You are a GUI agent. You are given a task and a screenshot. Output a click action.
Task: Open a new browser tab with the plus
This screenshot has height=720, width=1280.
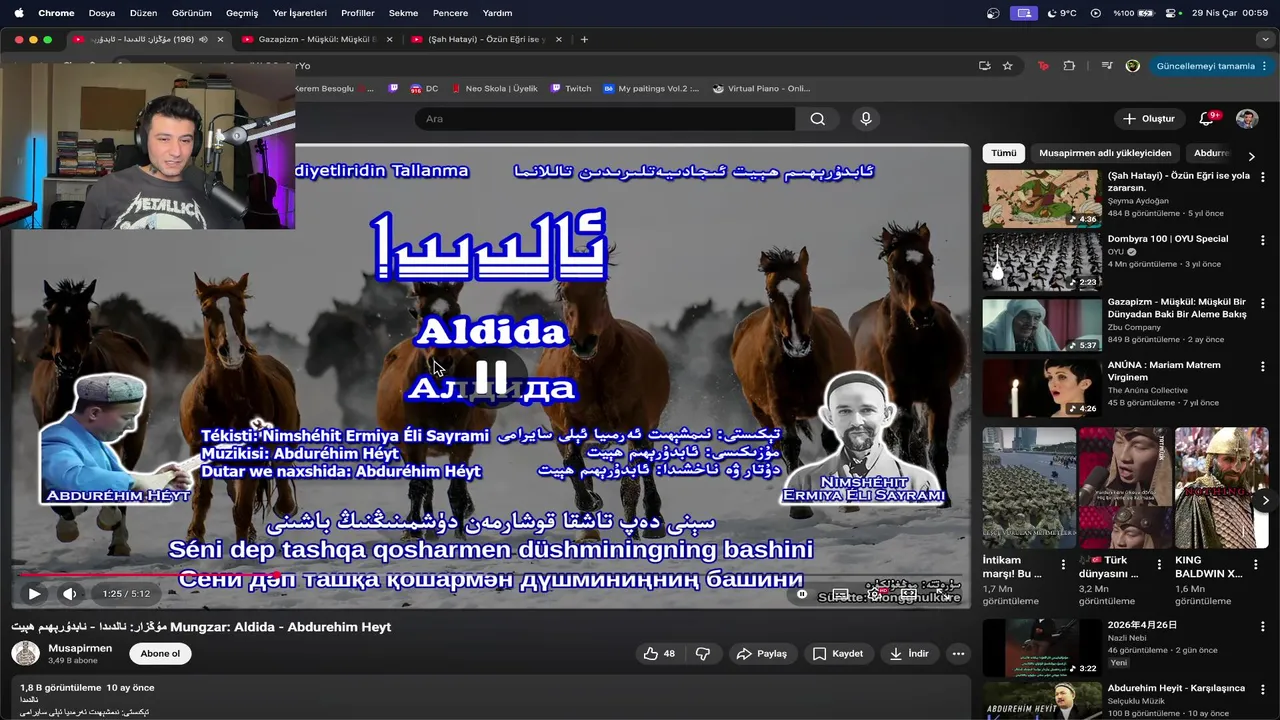[584, 40]
